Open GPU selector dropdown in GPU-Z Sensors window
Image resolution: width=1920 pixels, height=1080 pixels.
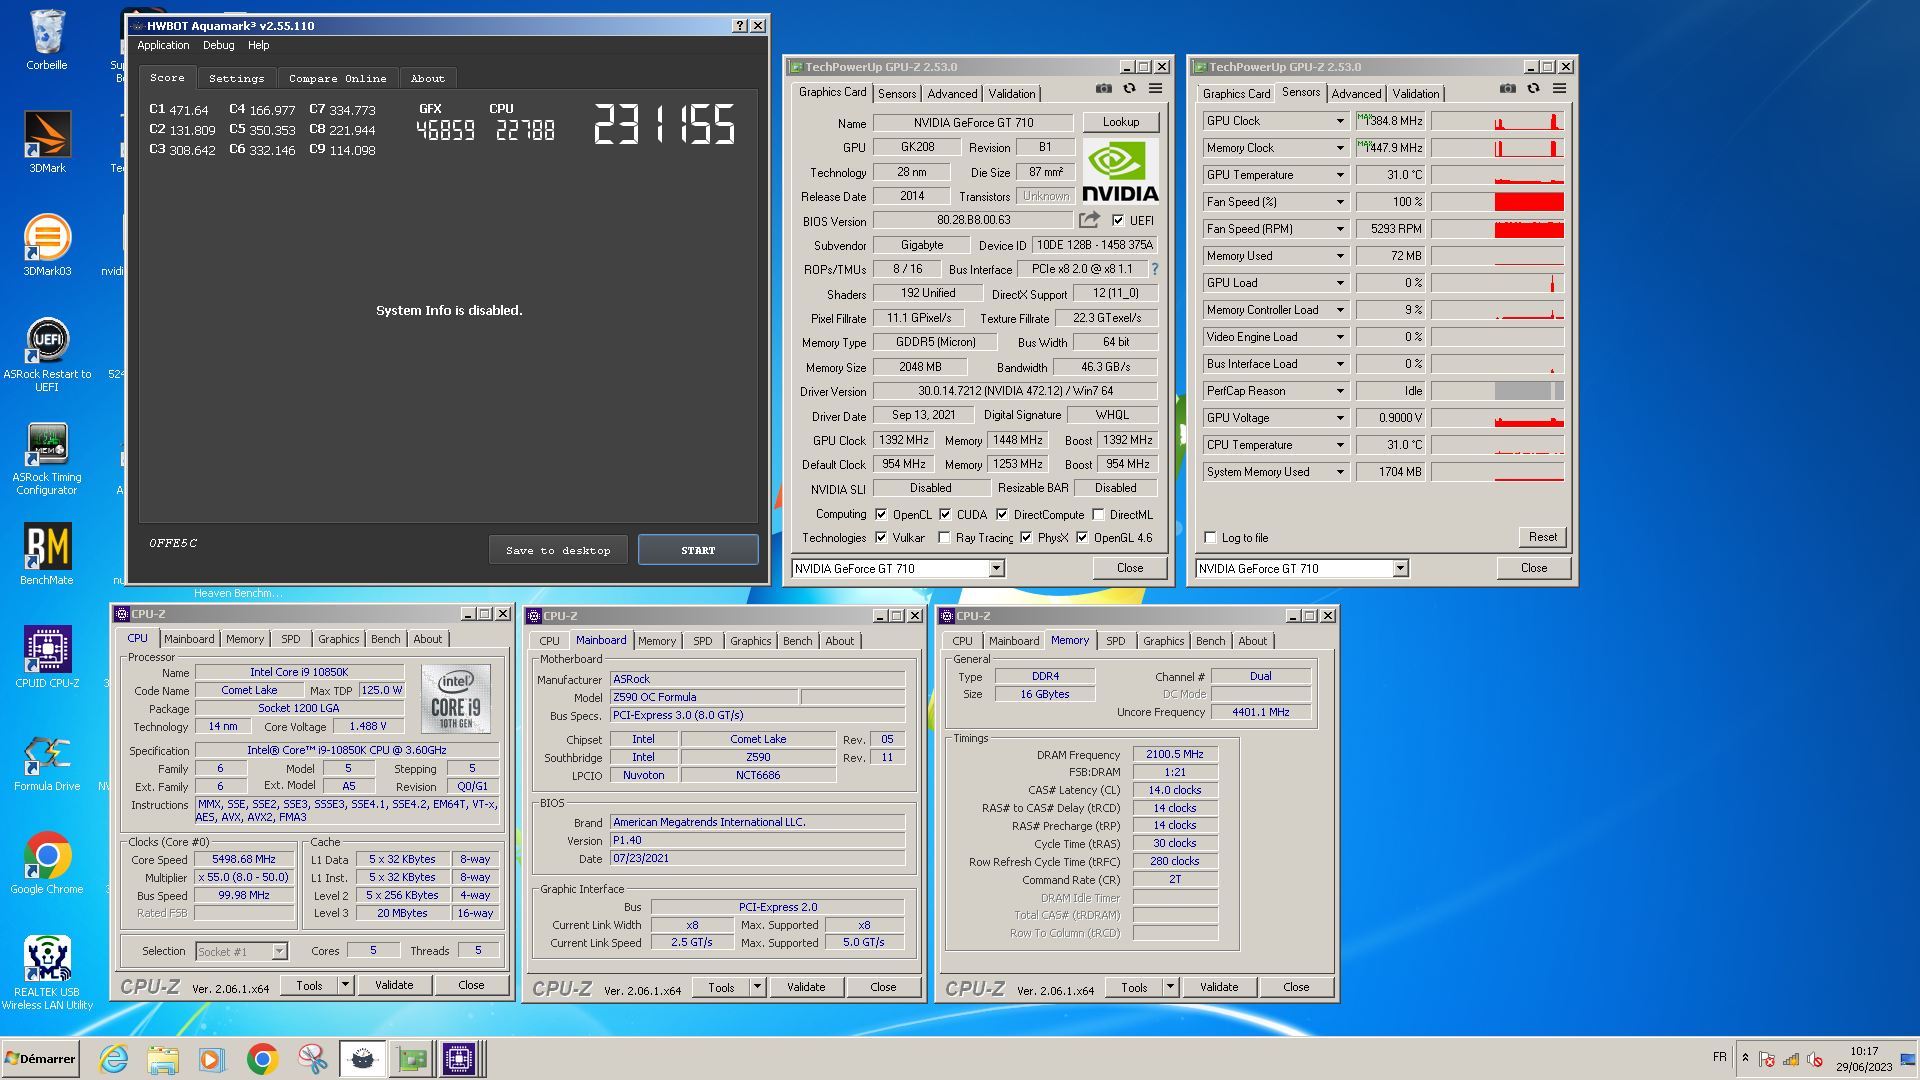click(x=1400, y=569)
